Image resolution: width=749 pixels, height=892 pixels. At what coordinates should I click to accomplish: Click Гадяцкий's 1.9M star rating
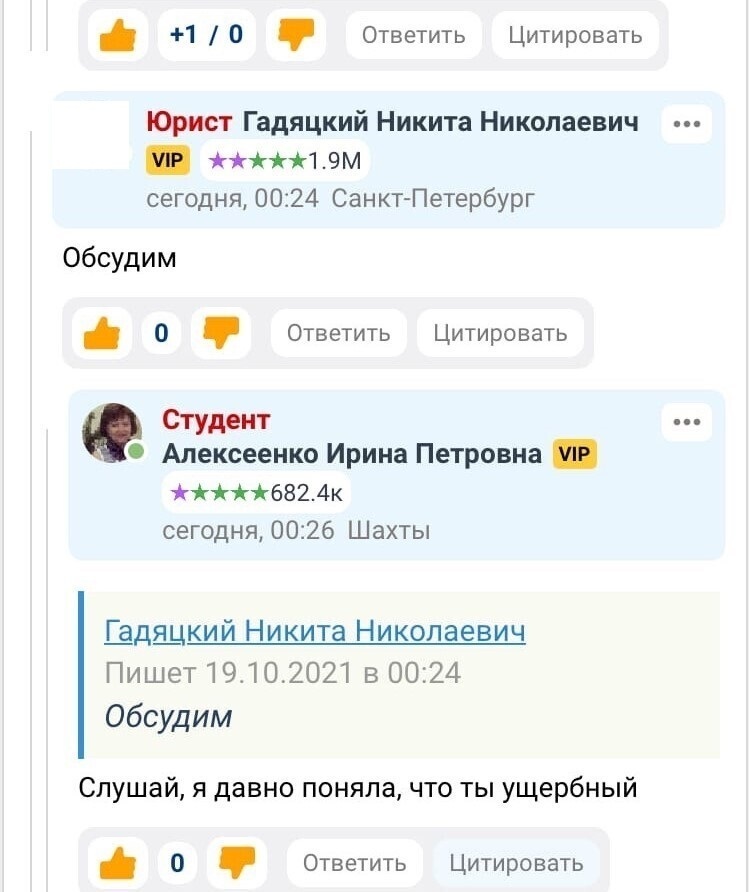(x=286, y=160)
